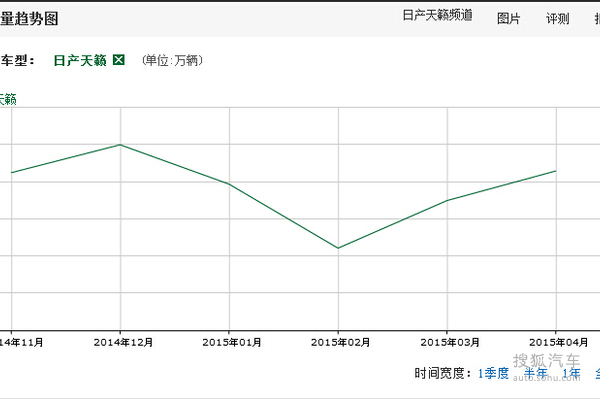Click the 2015年02月 lowest chart point
The image size is (600, 400).
click(338, 248)
